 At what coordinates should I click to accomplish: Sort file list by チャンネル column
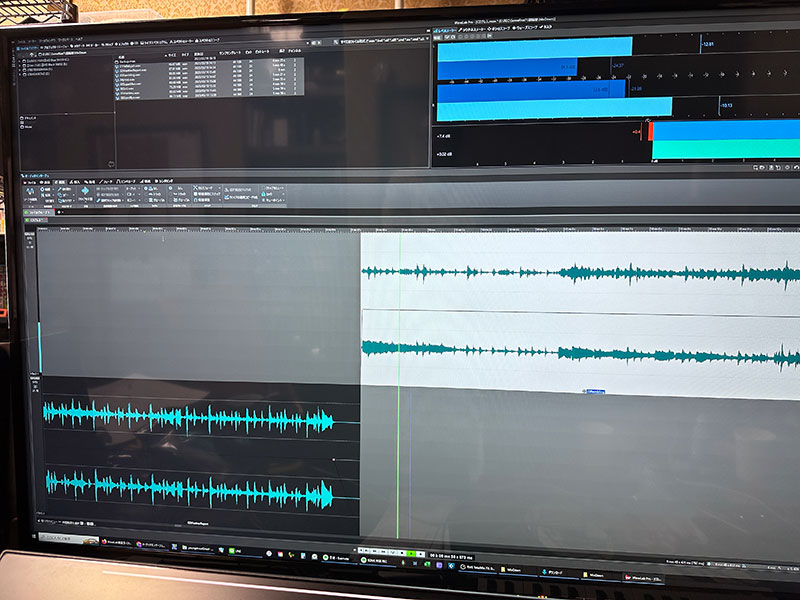pos(294,51)
